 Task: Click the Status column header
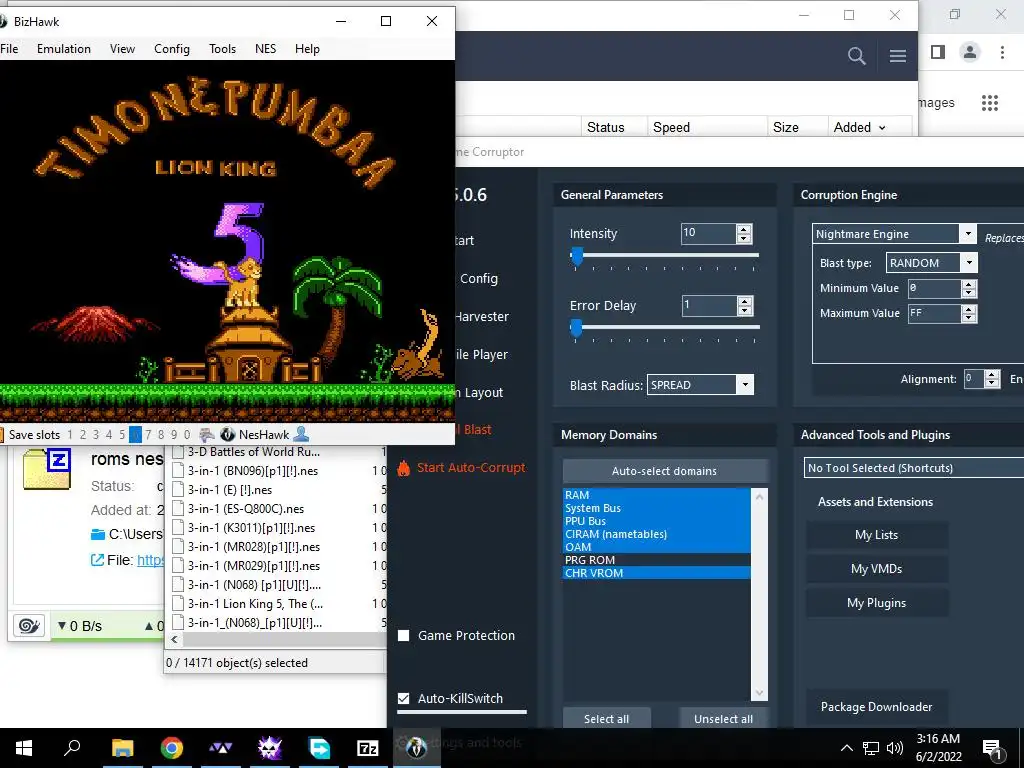(605, 127)
